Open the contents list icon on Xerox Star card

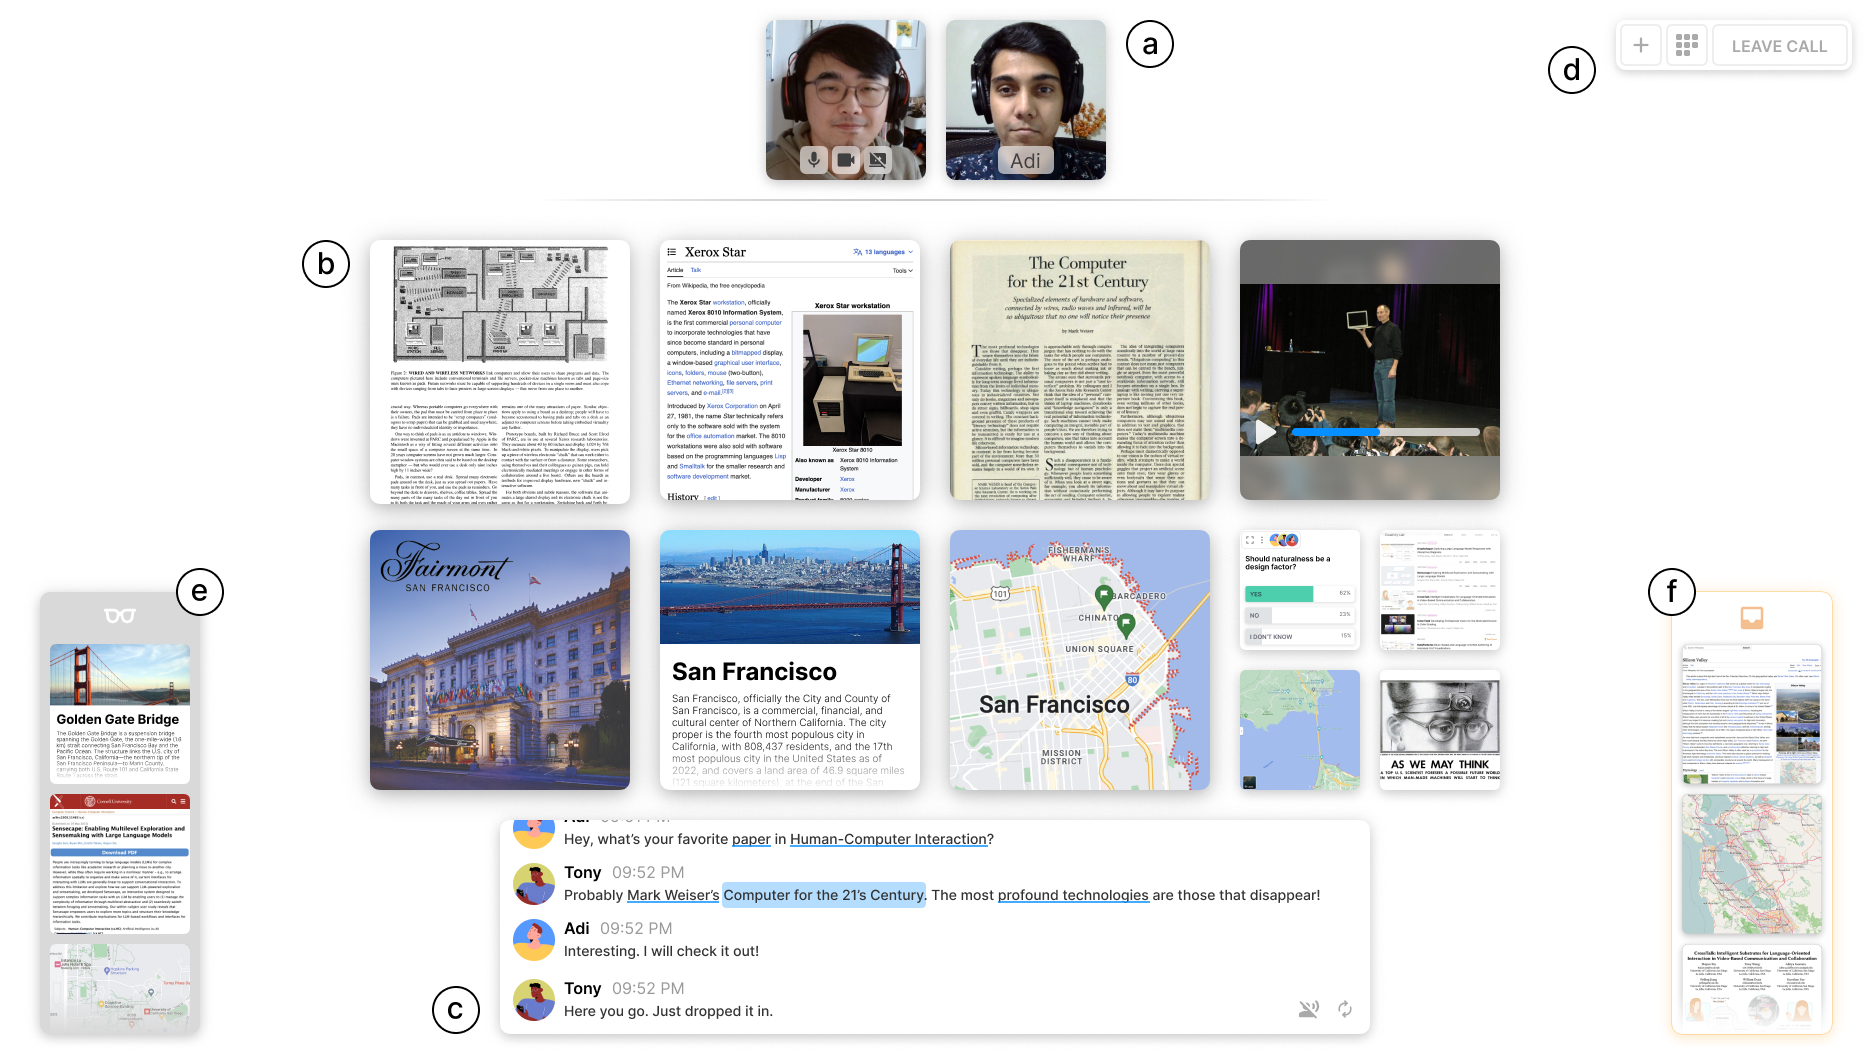pos(672,252)
